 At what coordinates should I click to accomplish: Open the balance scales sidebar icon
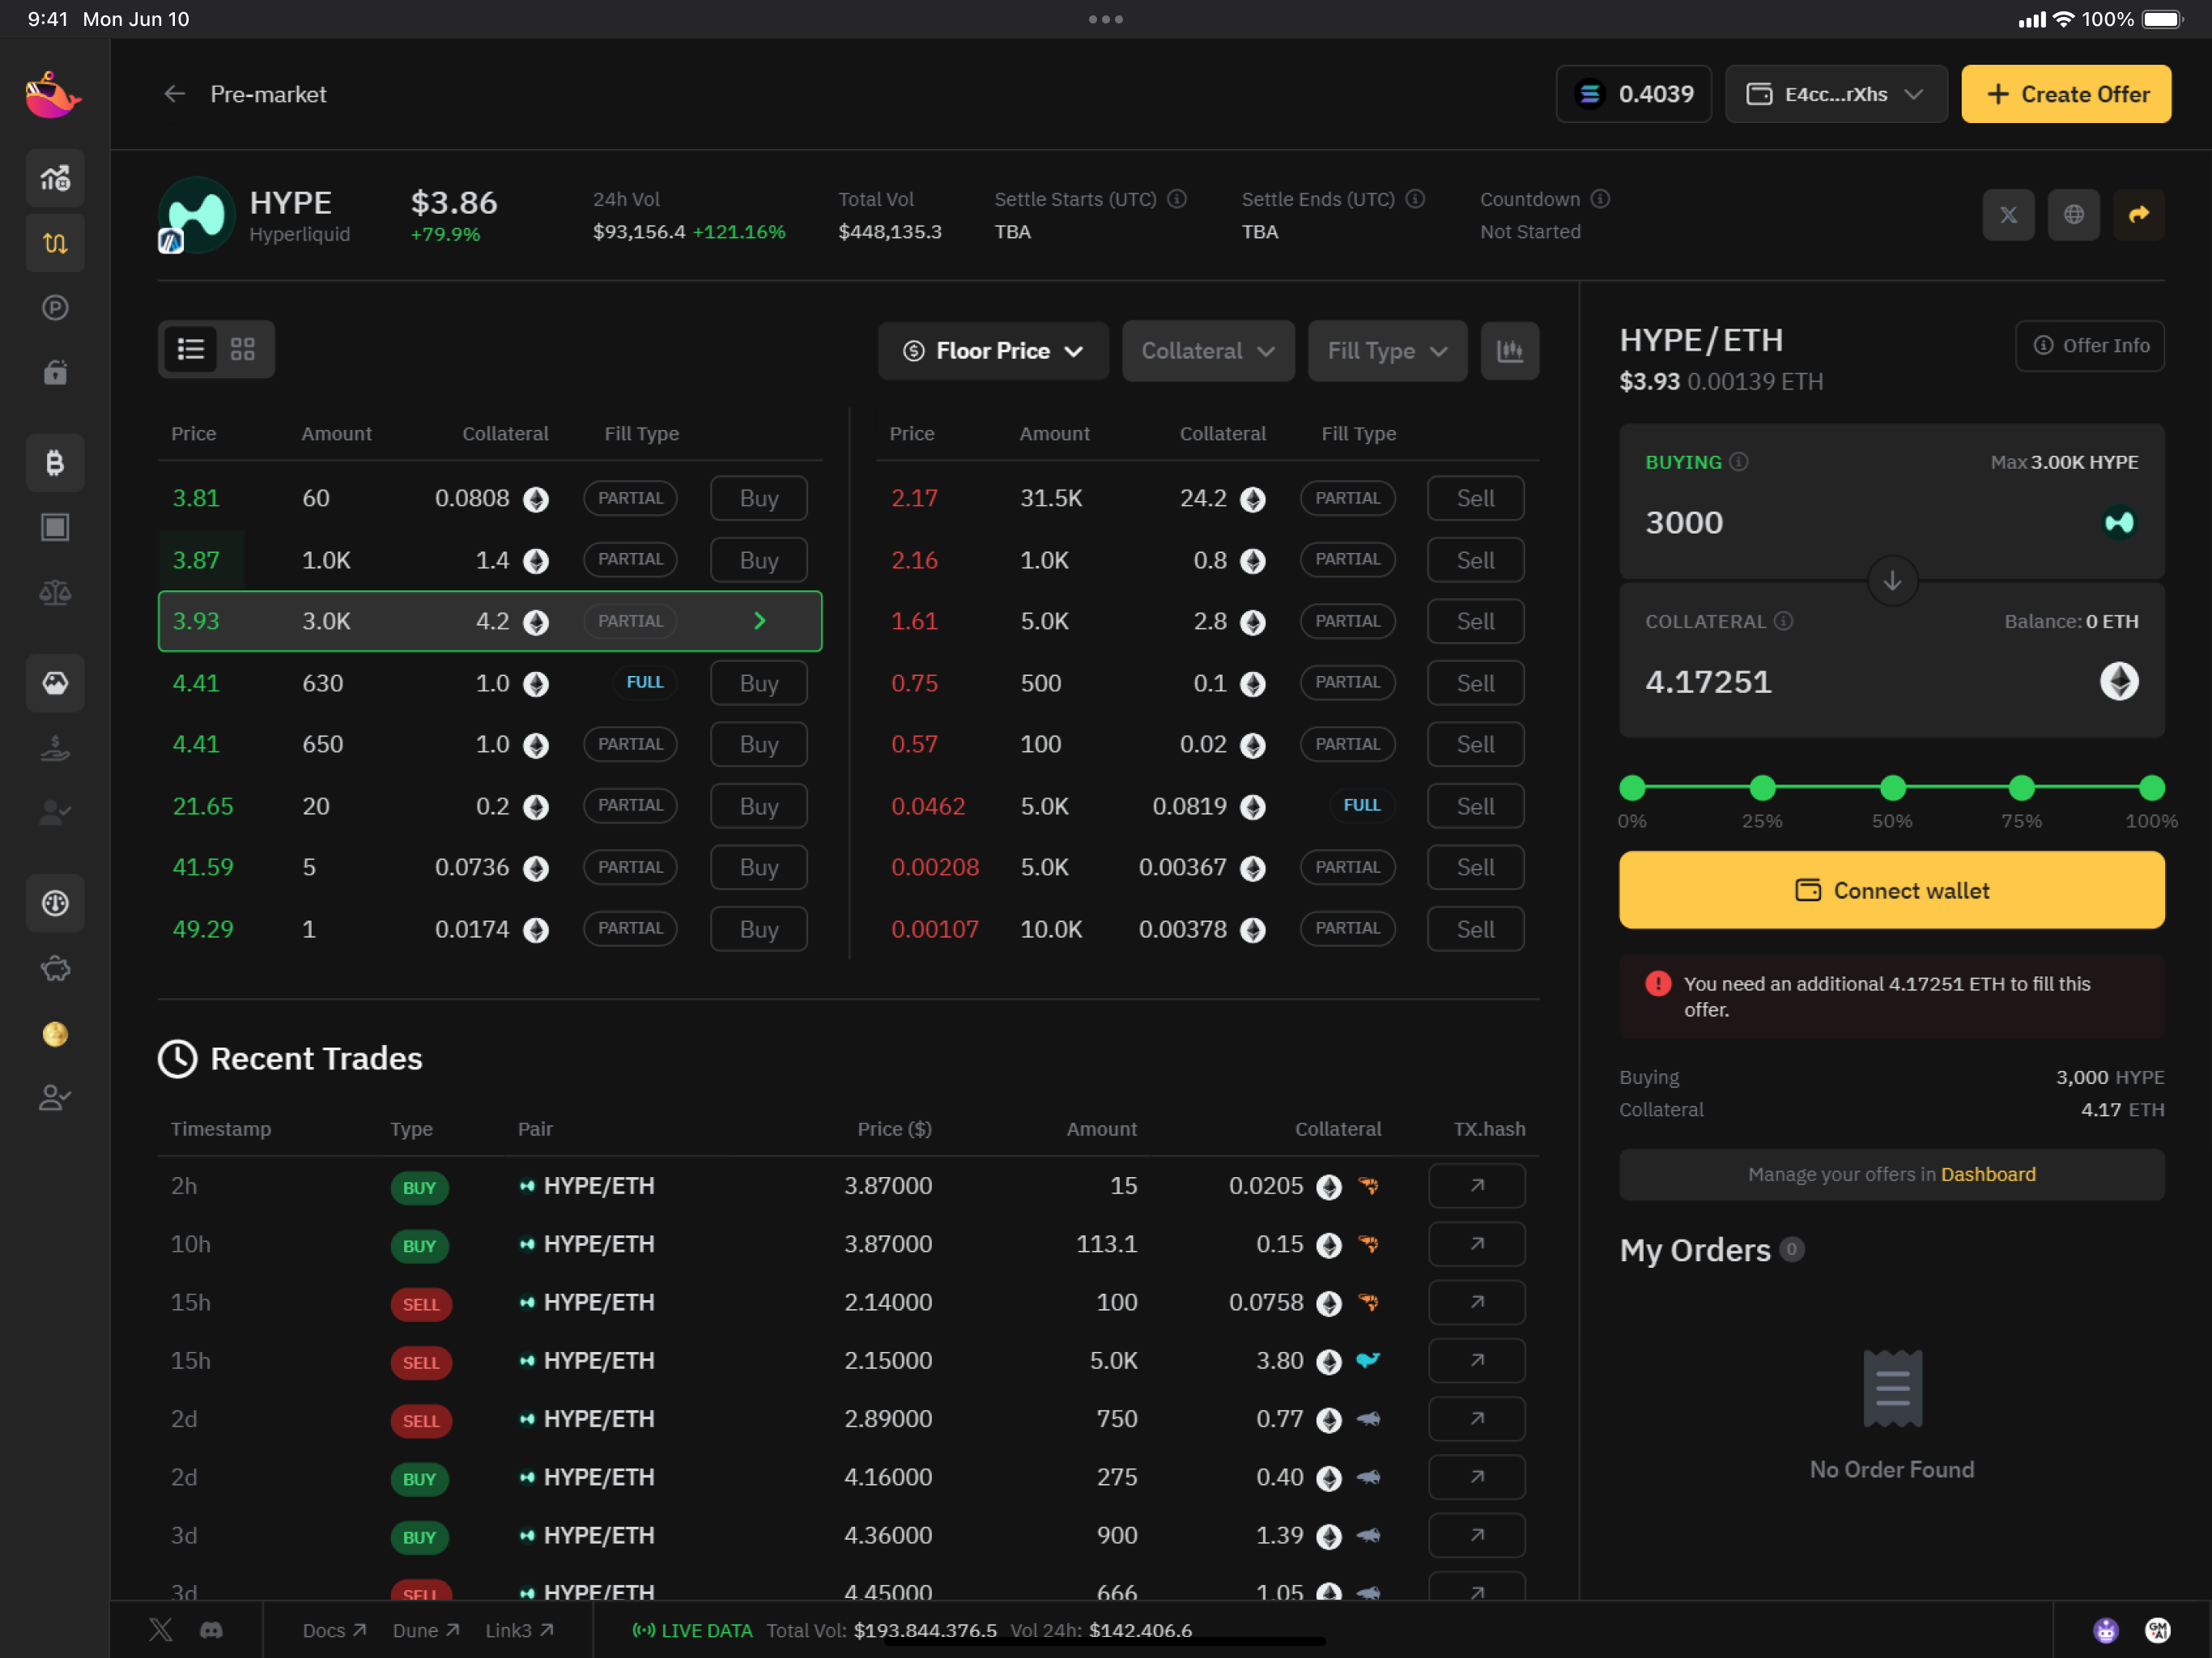click(x=55, y=593)
